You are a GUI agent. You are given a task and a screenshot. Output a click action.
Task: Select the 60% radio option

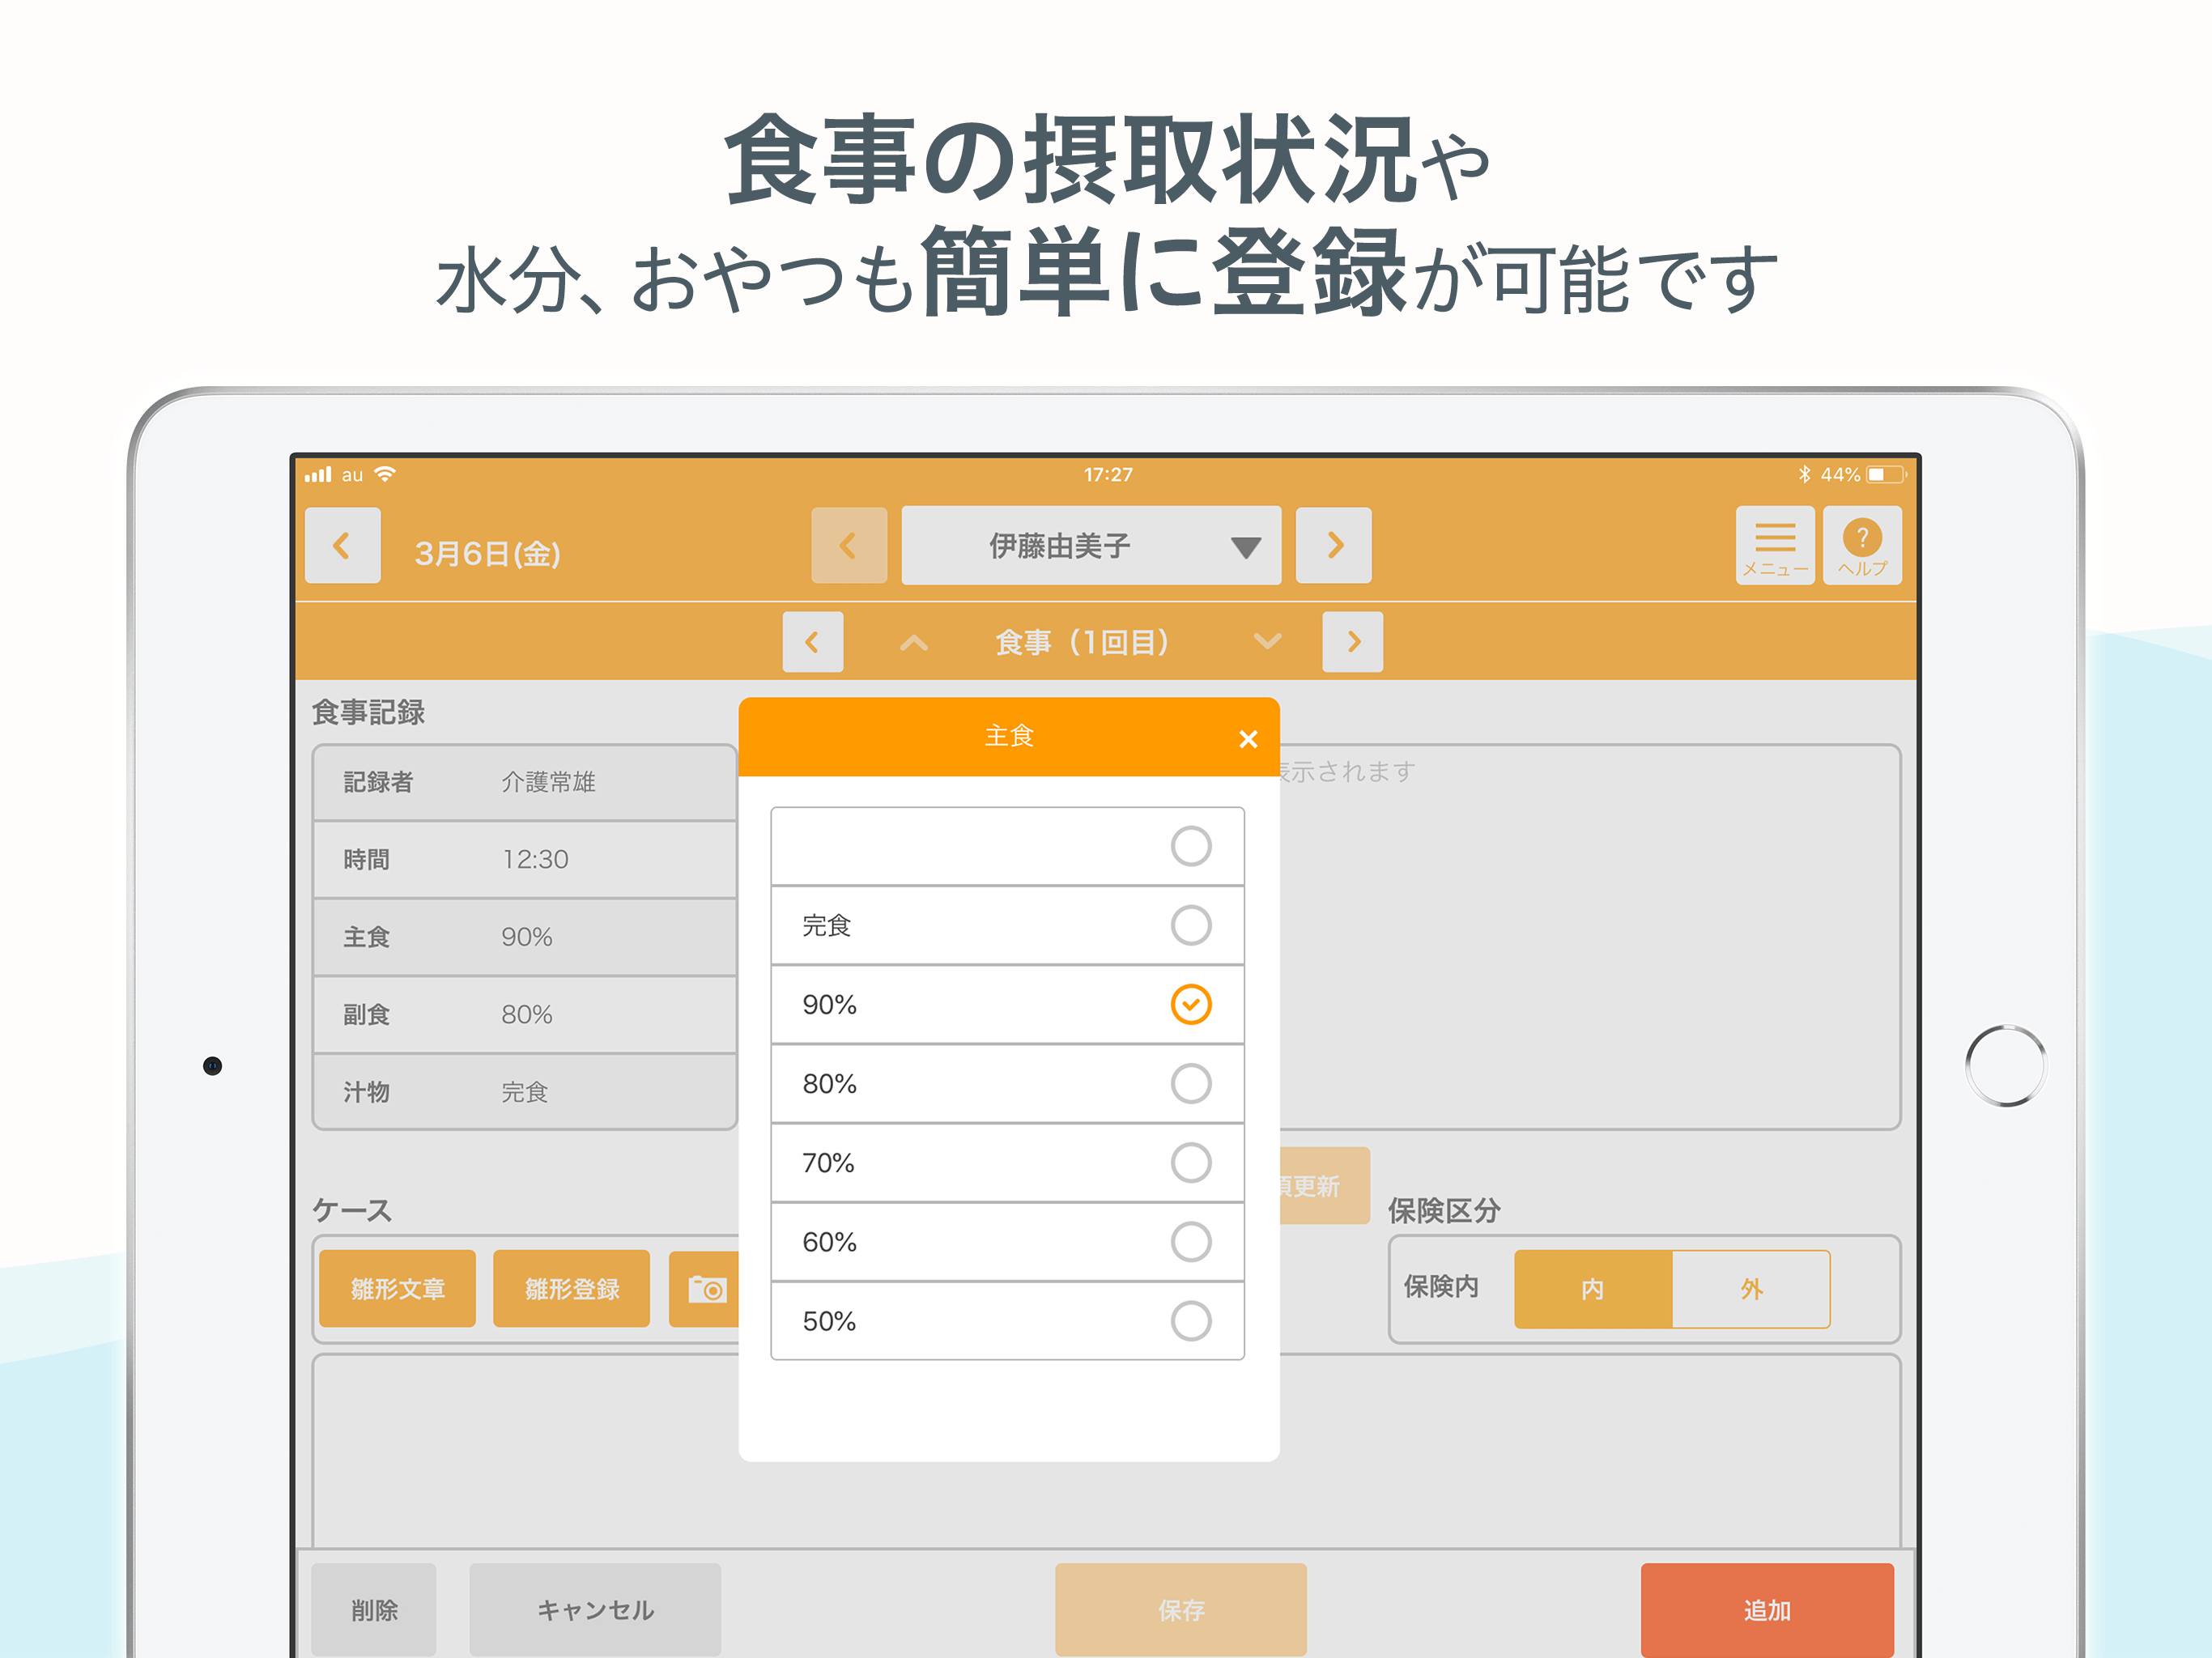click(x=1191, y=1242)
